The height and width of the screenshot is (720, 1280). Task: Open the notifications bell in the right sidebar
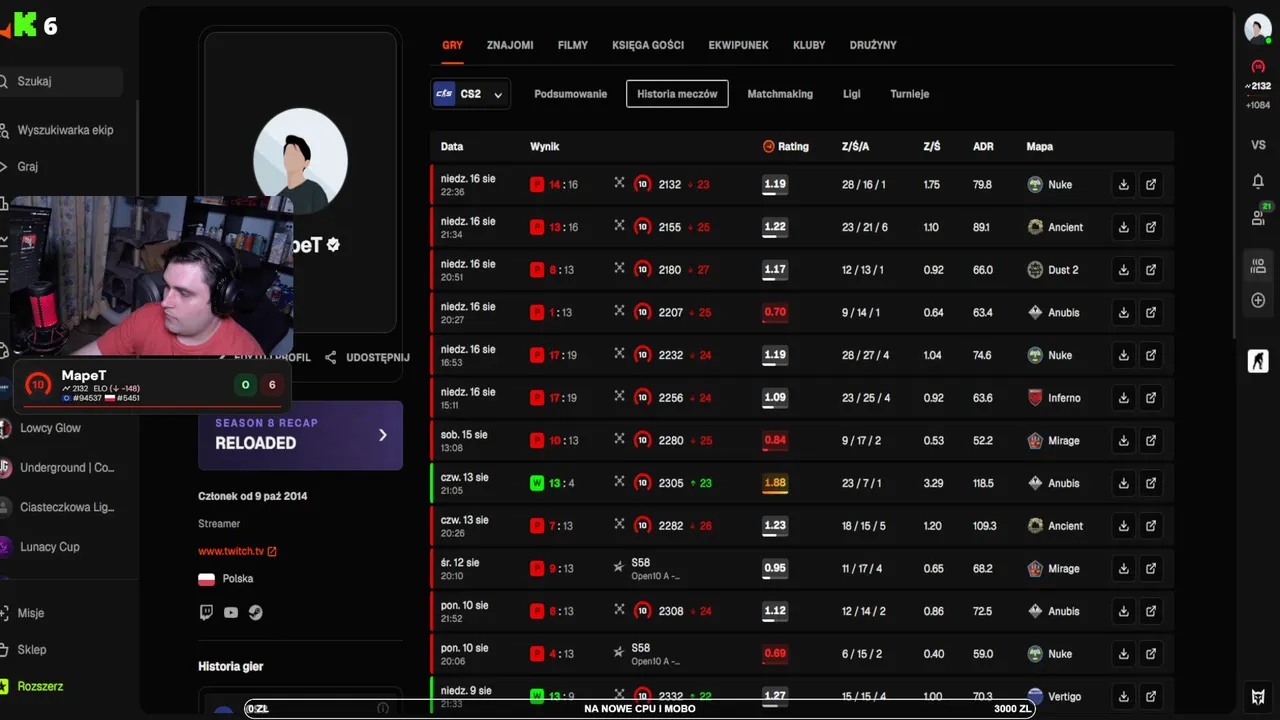(1258, 181)
